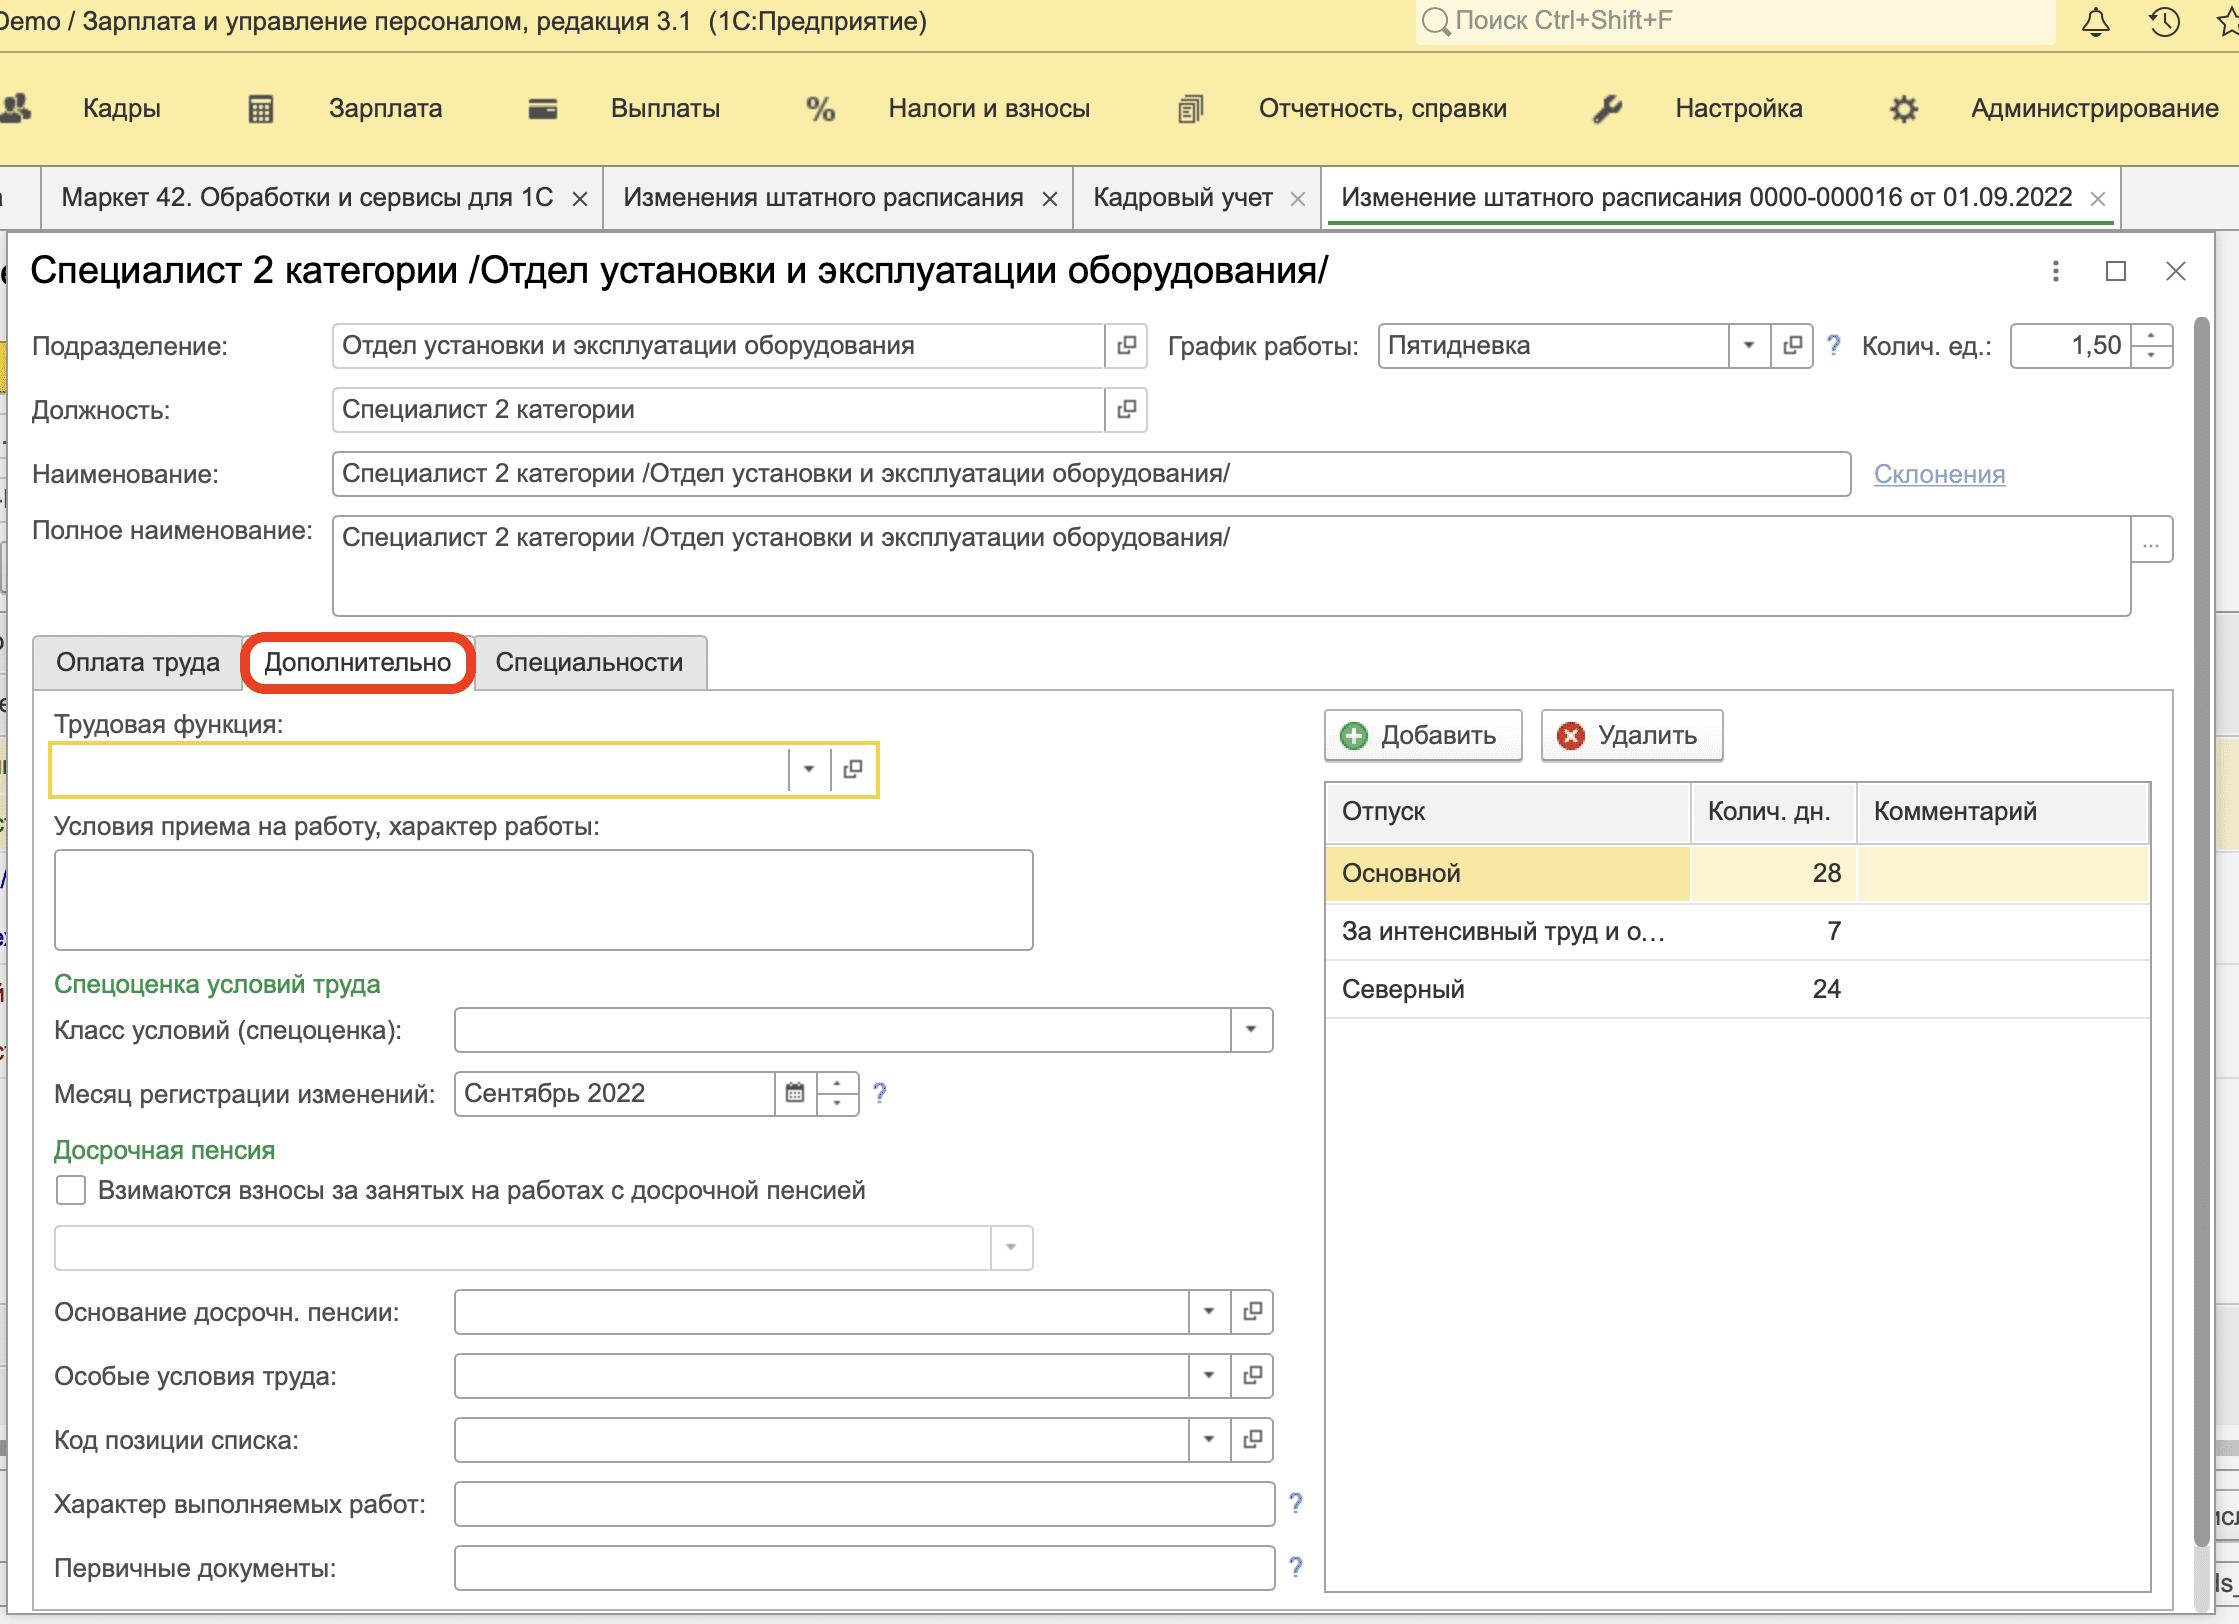Click the Колич. дн. column header
This screenshot has height=1624, width=2239.
pyautogui.click(x=1773, y=812)
